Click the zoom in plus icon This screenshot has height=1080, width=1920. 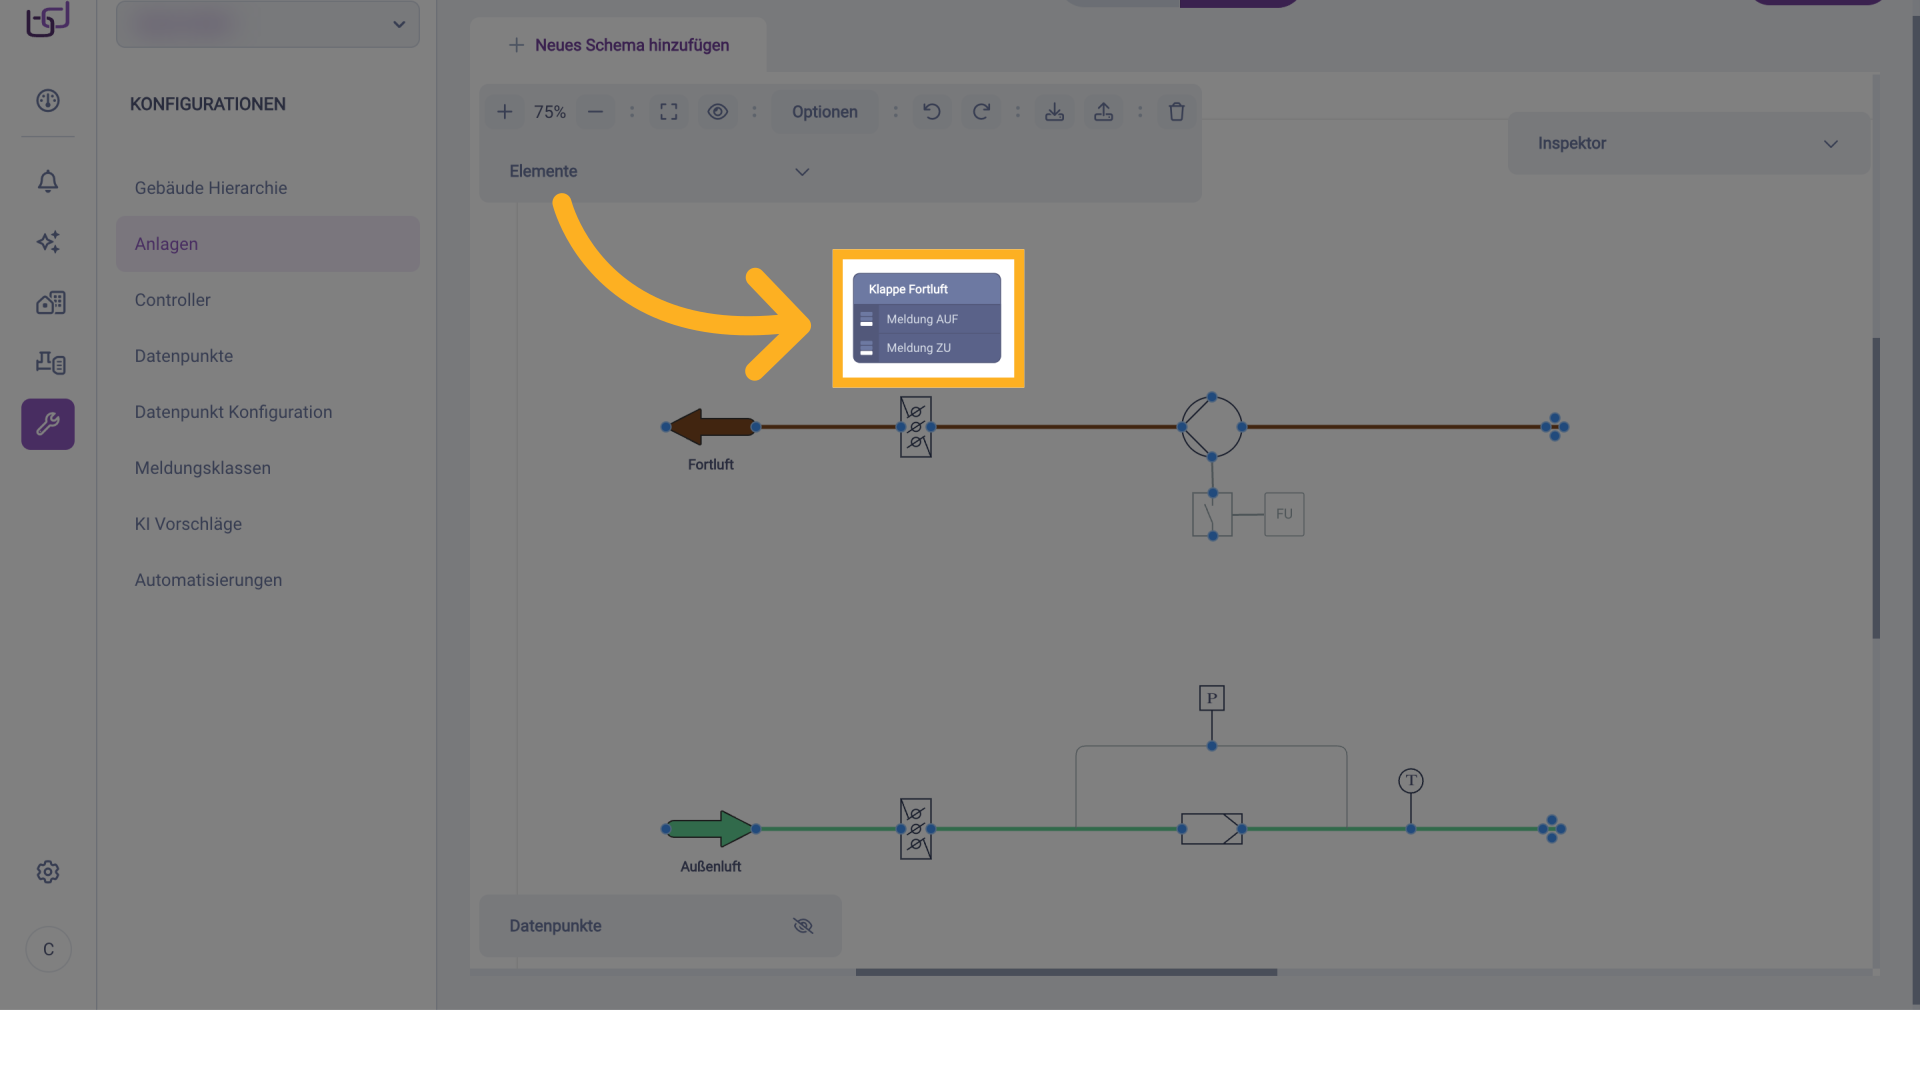[505, 112]
